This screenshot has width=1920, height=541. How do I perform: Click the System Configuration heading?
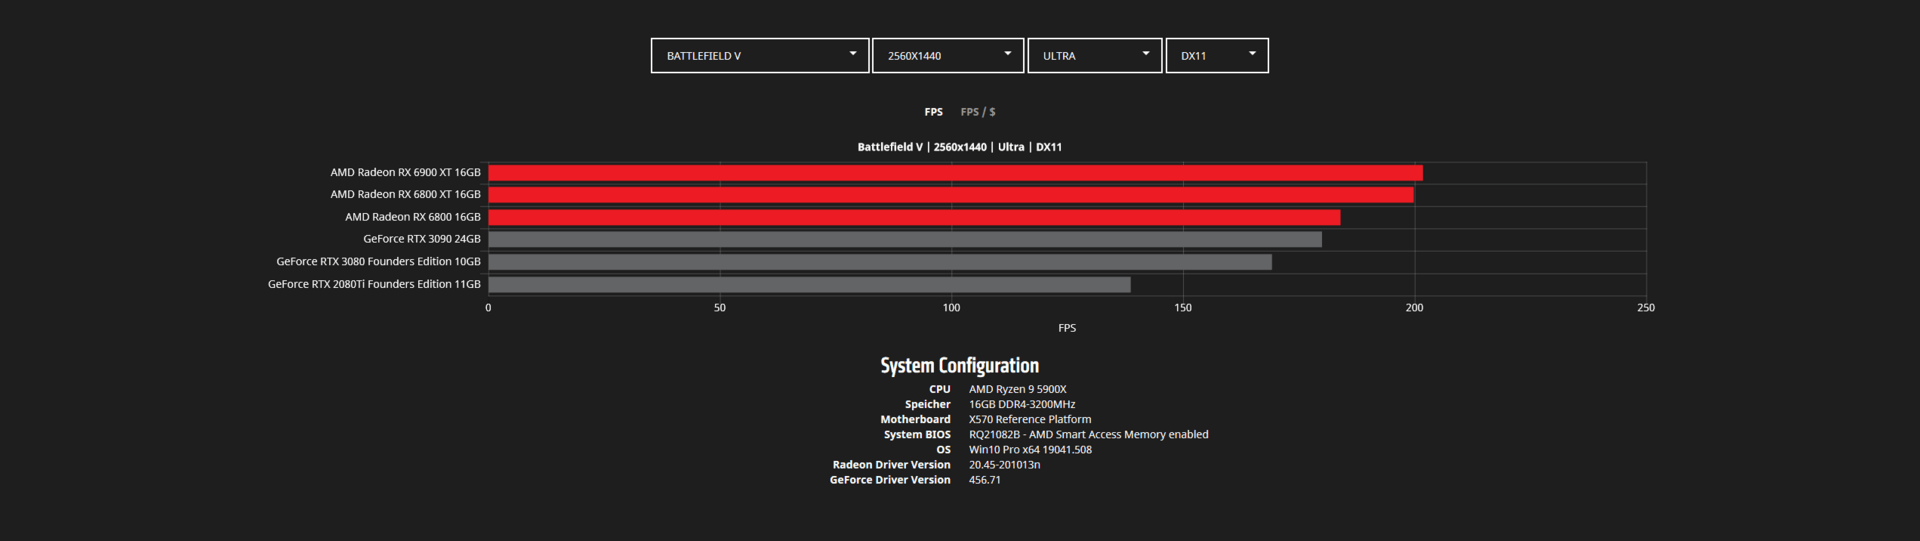[x=959, y=366]
